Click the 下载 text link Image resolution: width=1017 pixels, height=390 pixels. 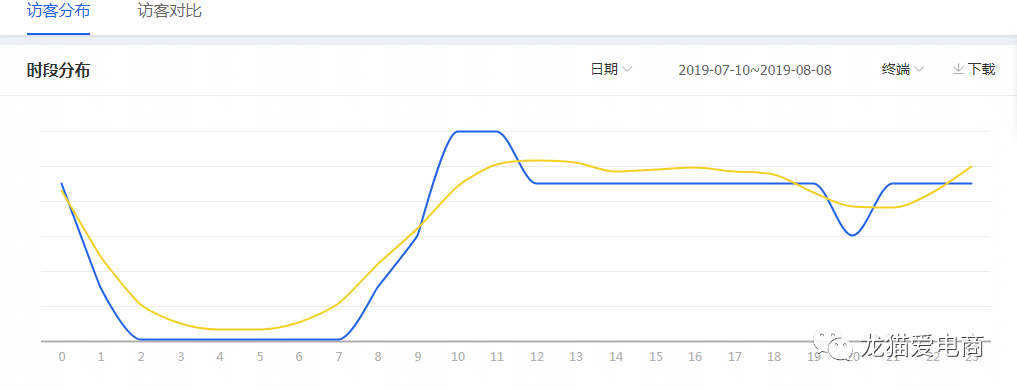(x=981, y=69)
